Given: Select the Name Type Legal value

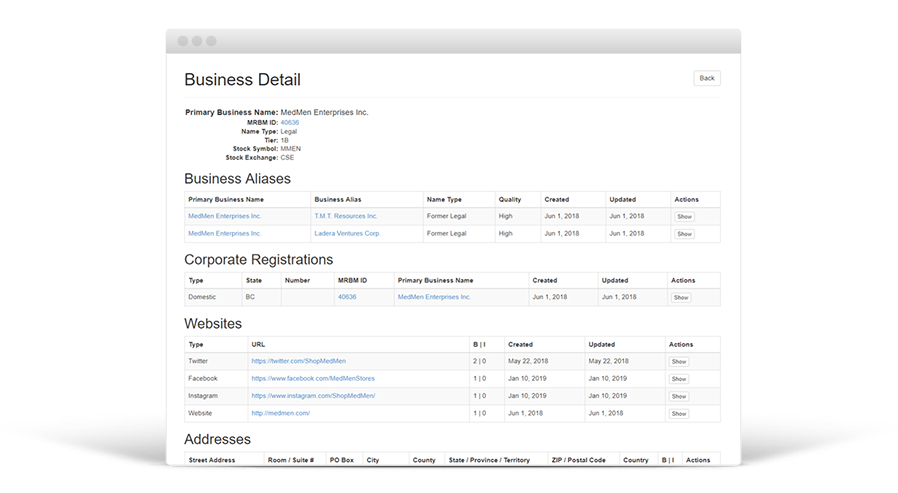Looking at the screenshot, I should point(289,132).
